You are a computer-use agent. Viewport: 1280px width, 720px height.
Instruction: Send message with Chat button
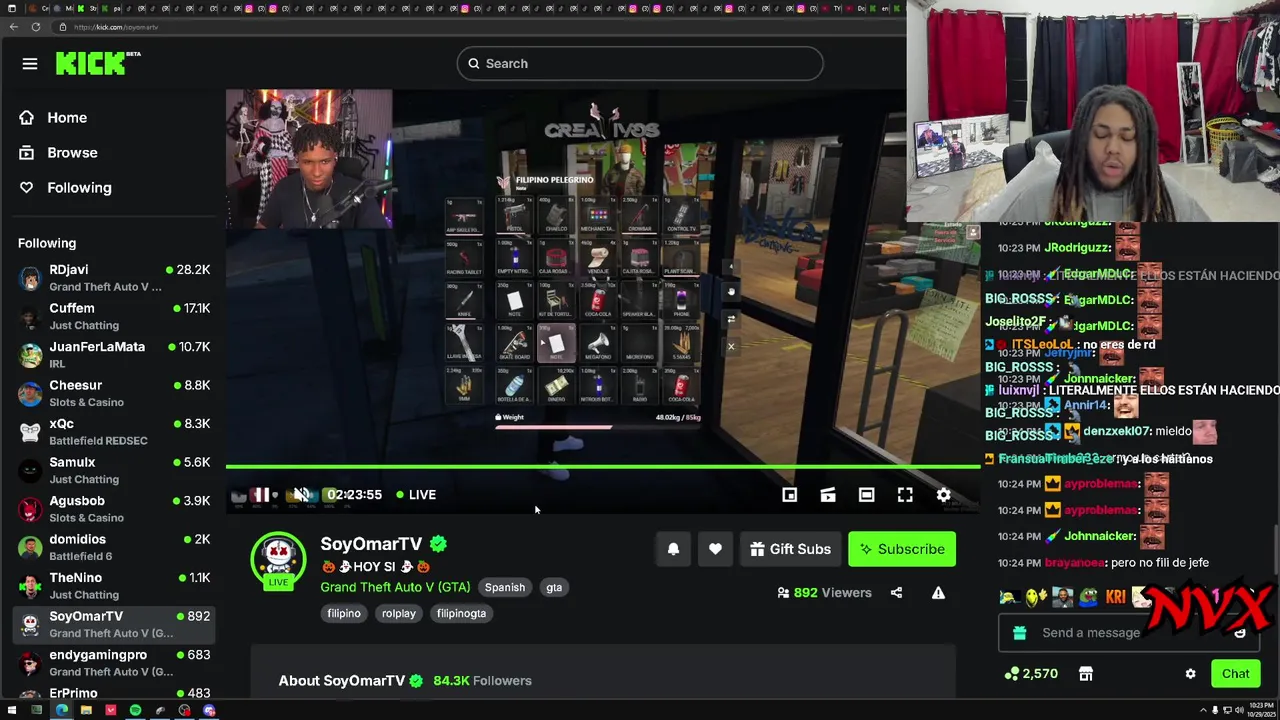pos(1235,674)
